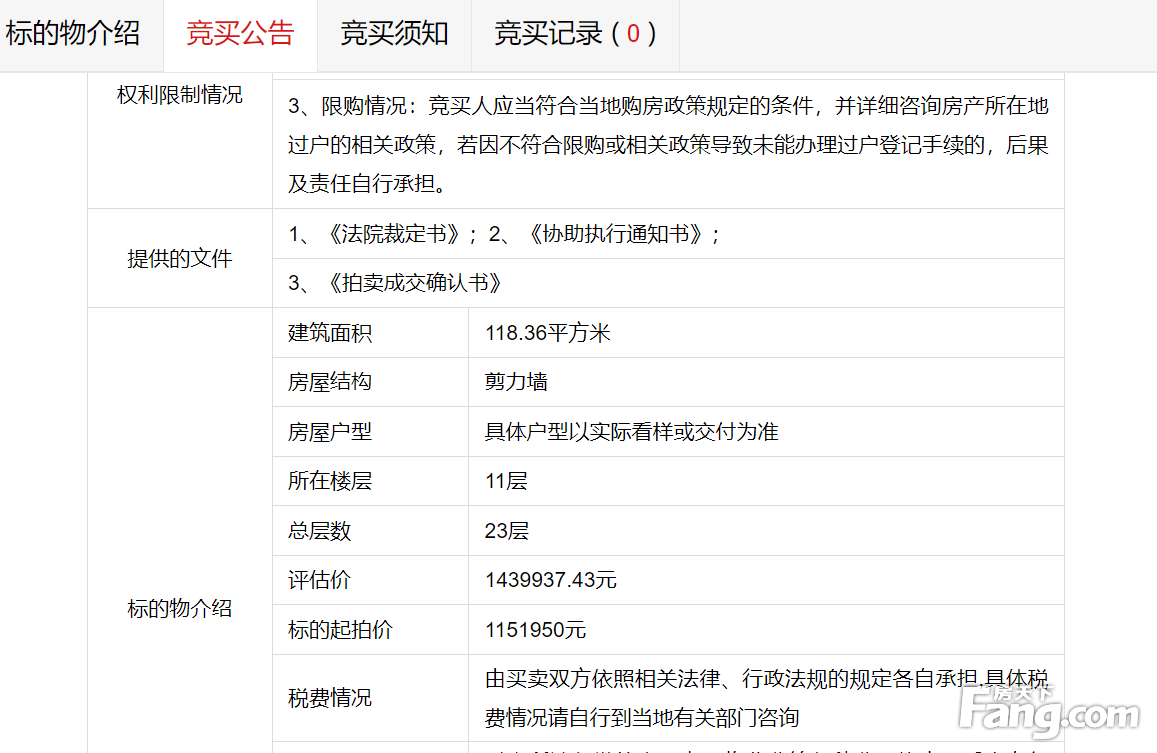Open the 竞买须知 tab
The width and height of the screenshot is (1157, 753).
pos(394,34)
